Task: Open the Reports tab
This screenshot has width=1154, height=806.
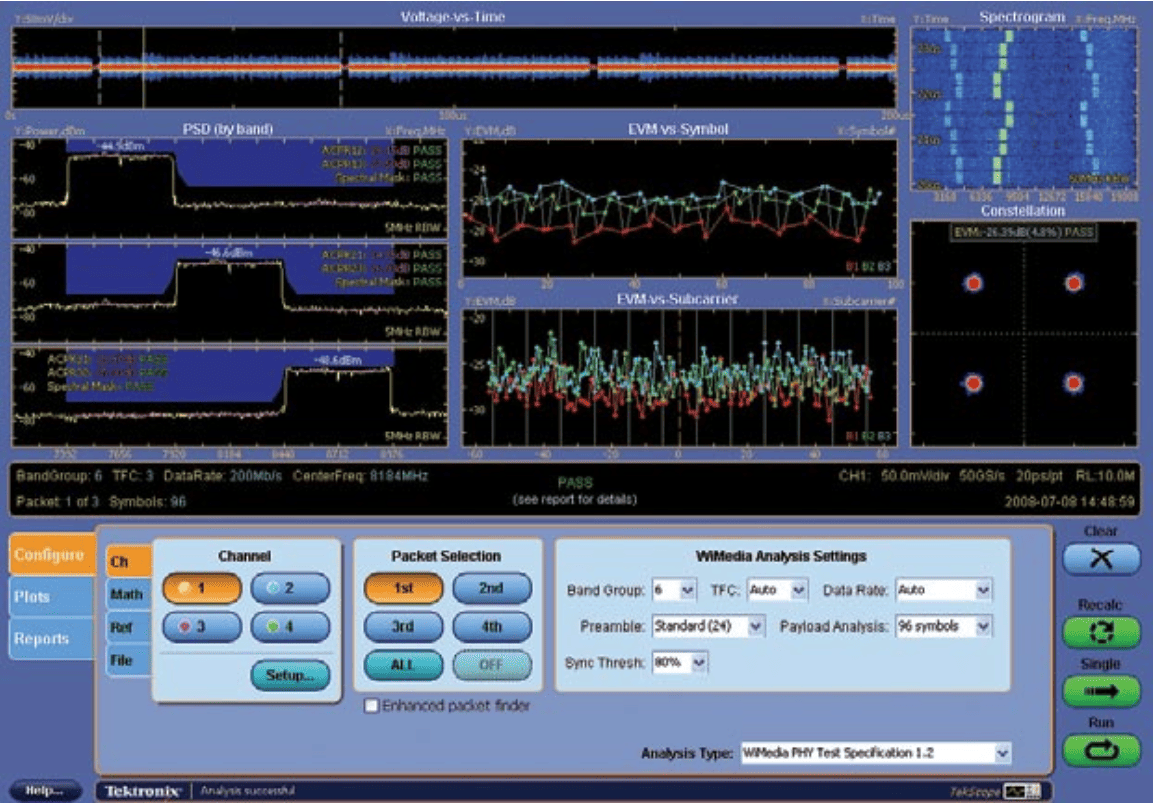Action: [x=42, y=639]
